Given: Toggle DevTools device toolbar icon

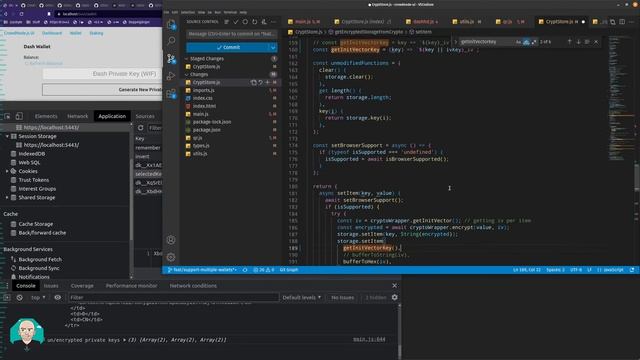Looking at the screenshot, I should (x=19, y=116).
